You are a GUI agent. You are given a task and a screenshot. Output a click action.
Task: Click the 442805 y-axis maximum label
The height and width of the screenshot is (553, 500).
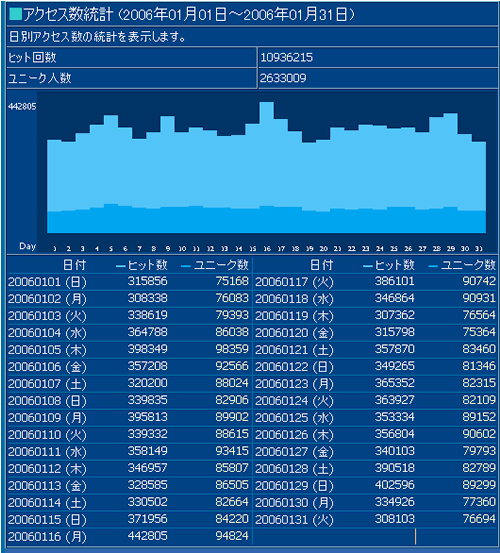point(22,107)
